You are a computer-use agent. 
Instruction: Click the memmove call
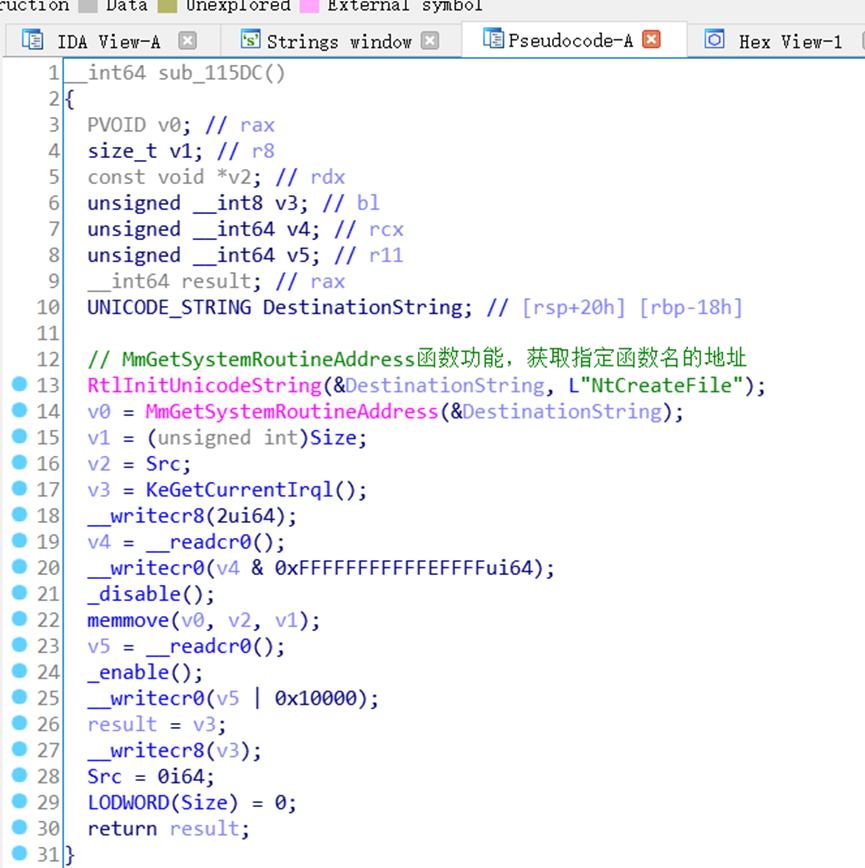128,621
